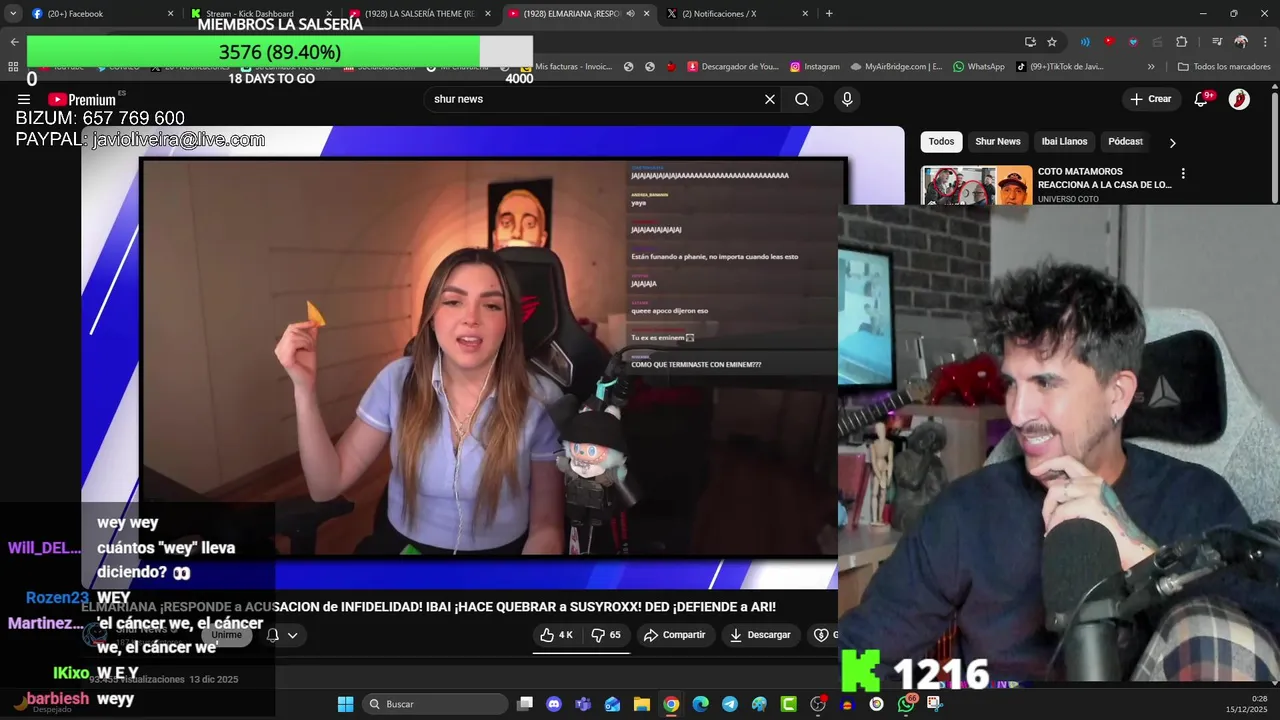Open the red YouTube extension icon

pyautogui.click(x=1109, y=42)
